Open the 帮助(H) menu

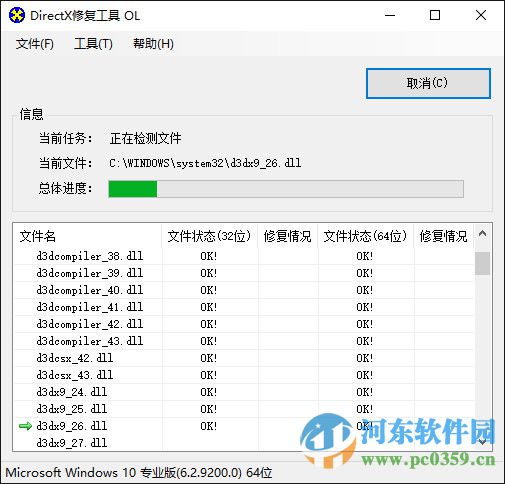coord(153,44)
